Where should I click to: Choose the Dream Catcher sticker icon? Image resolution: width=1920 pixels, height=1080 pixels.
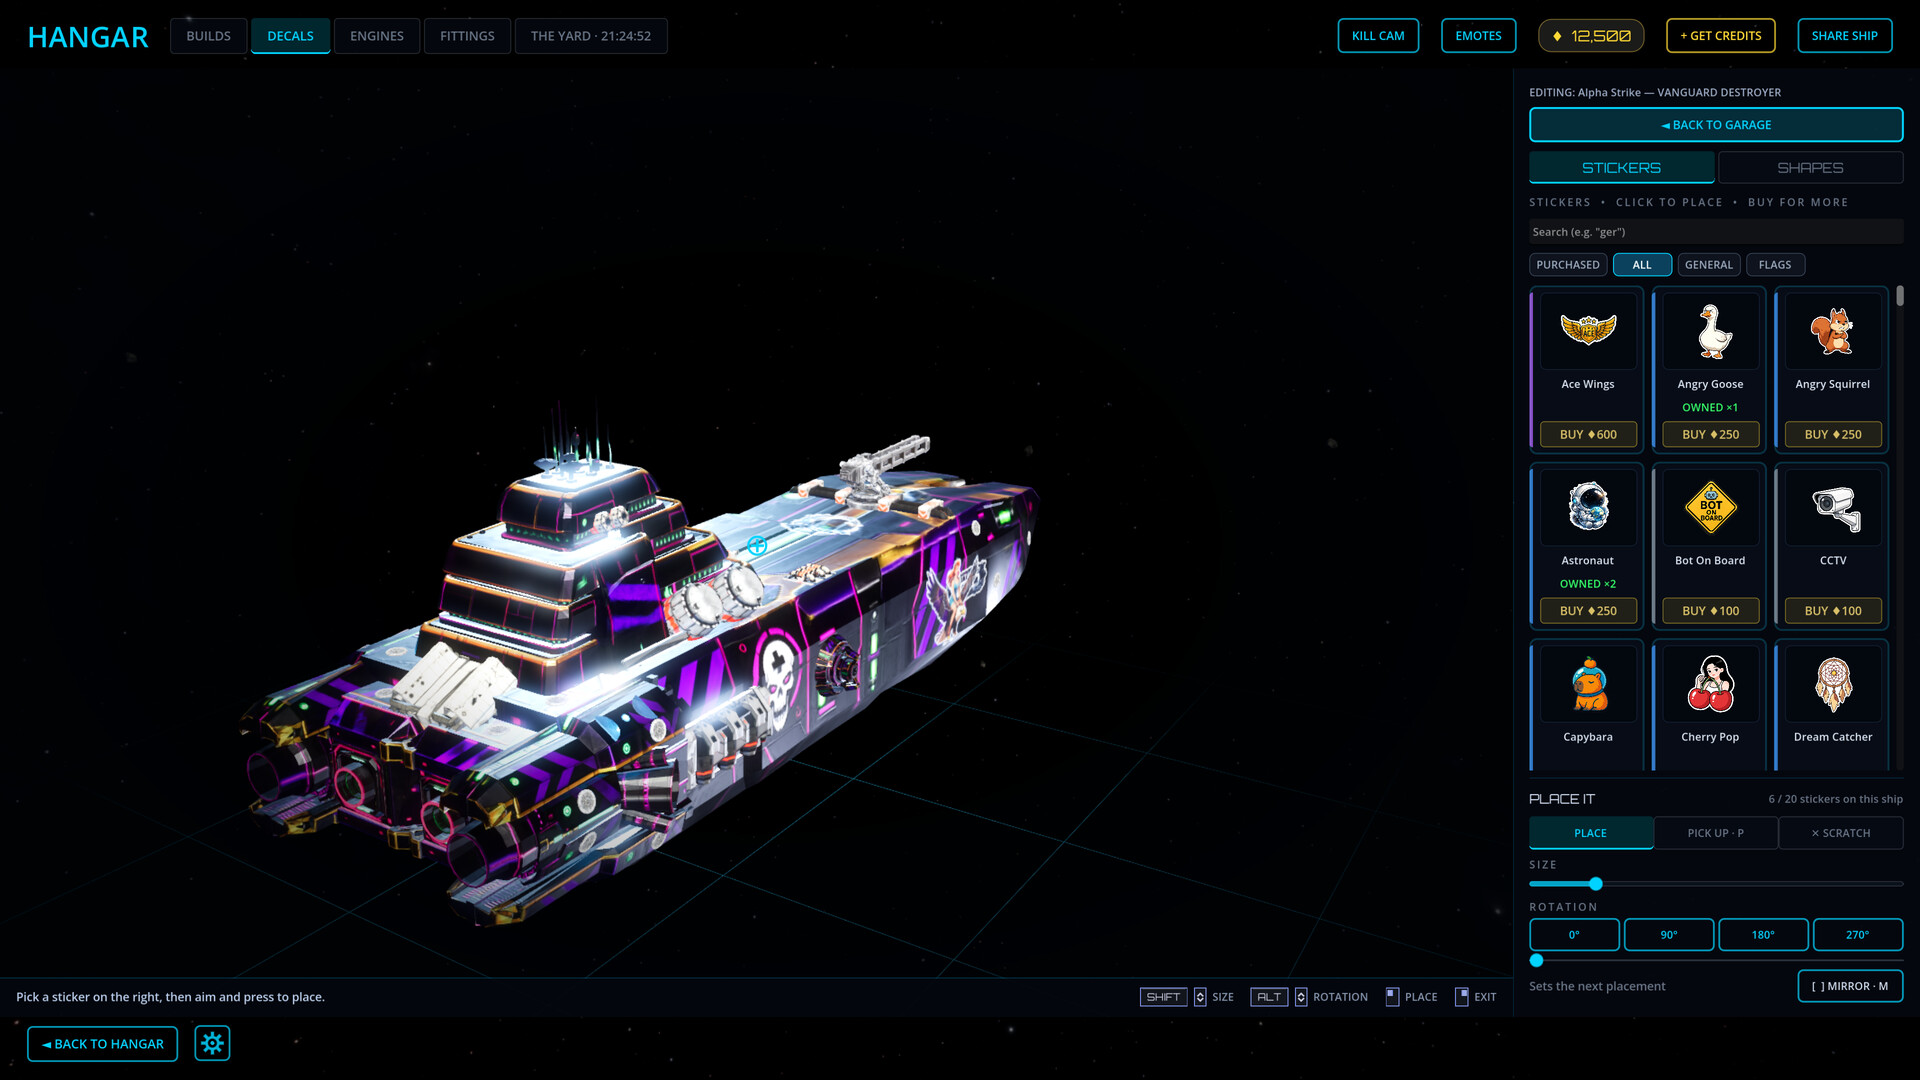pyautogui.click(x=1833, y=684)
